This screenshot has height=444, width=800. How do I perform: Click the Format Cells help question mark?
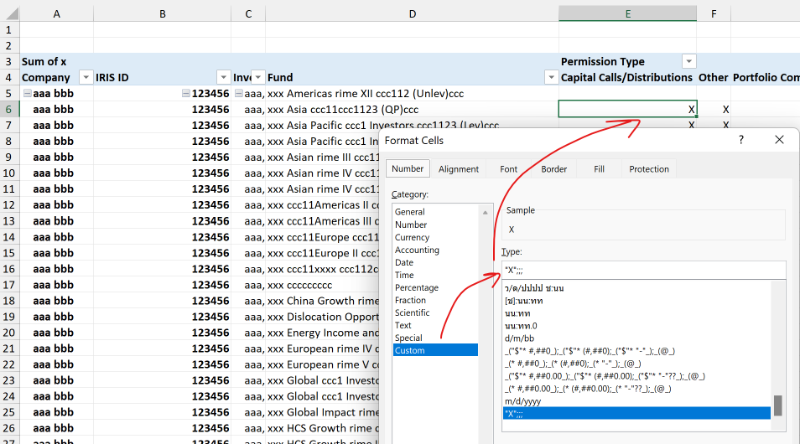pos(741,141)
